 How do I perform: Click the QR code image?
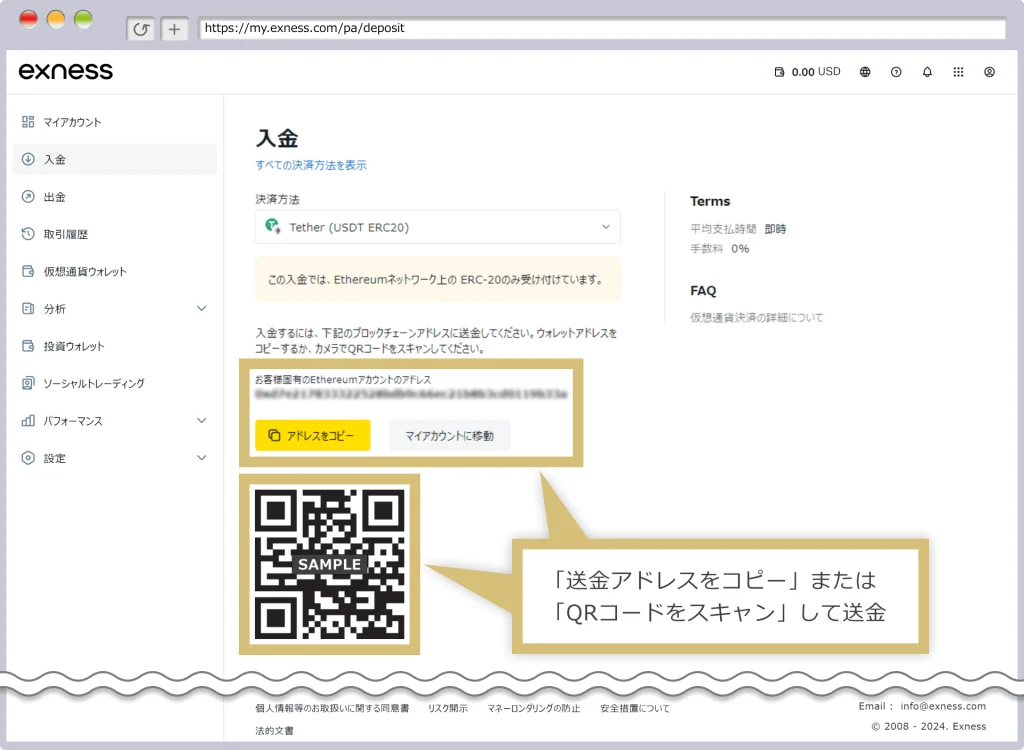click(x=329, y=564)
